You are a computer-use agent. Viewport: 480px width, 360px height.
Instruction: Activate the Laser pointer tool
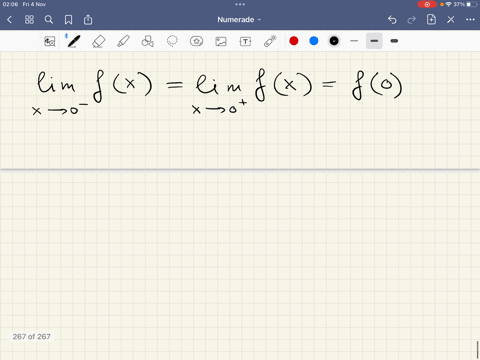tap(270, 41)
